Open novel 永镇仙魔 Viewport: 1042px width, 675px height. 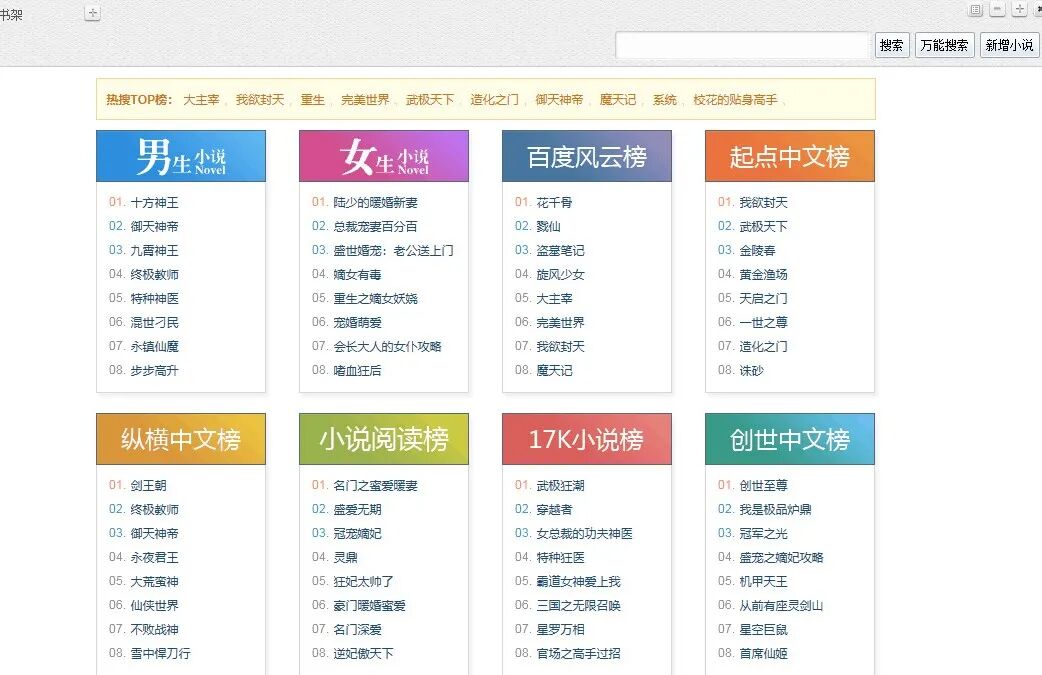tap(154, 346)
